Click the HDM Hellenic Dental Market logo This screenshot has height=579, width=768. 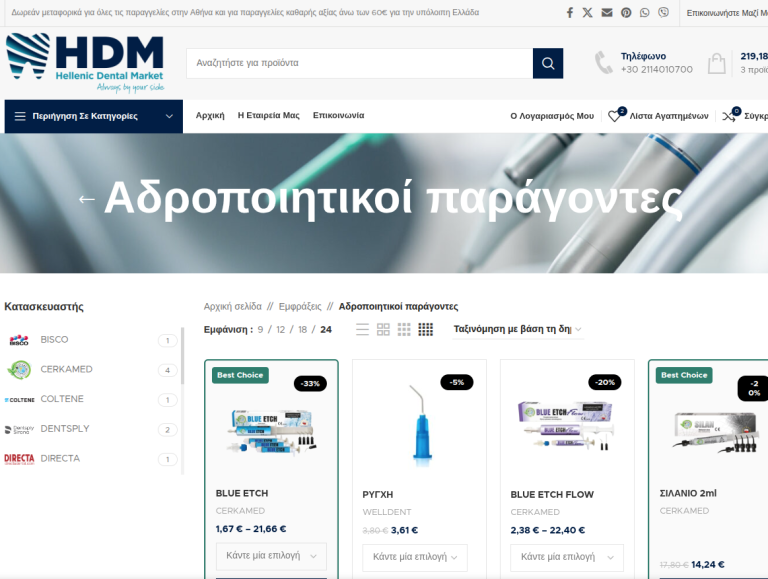pos(85,62)
